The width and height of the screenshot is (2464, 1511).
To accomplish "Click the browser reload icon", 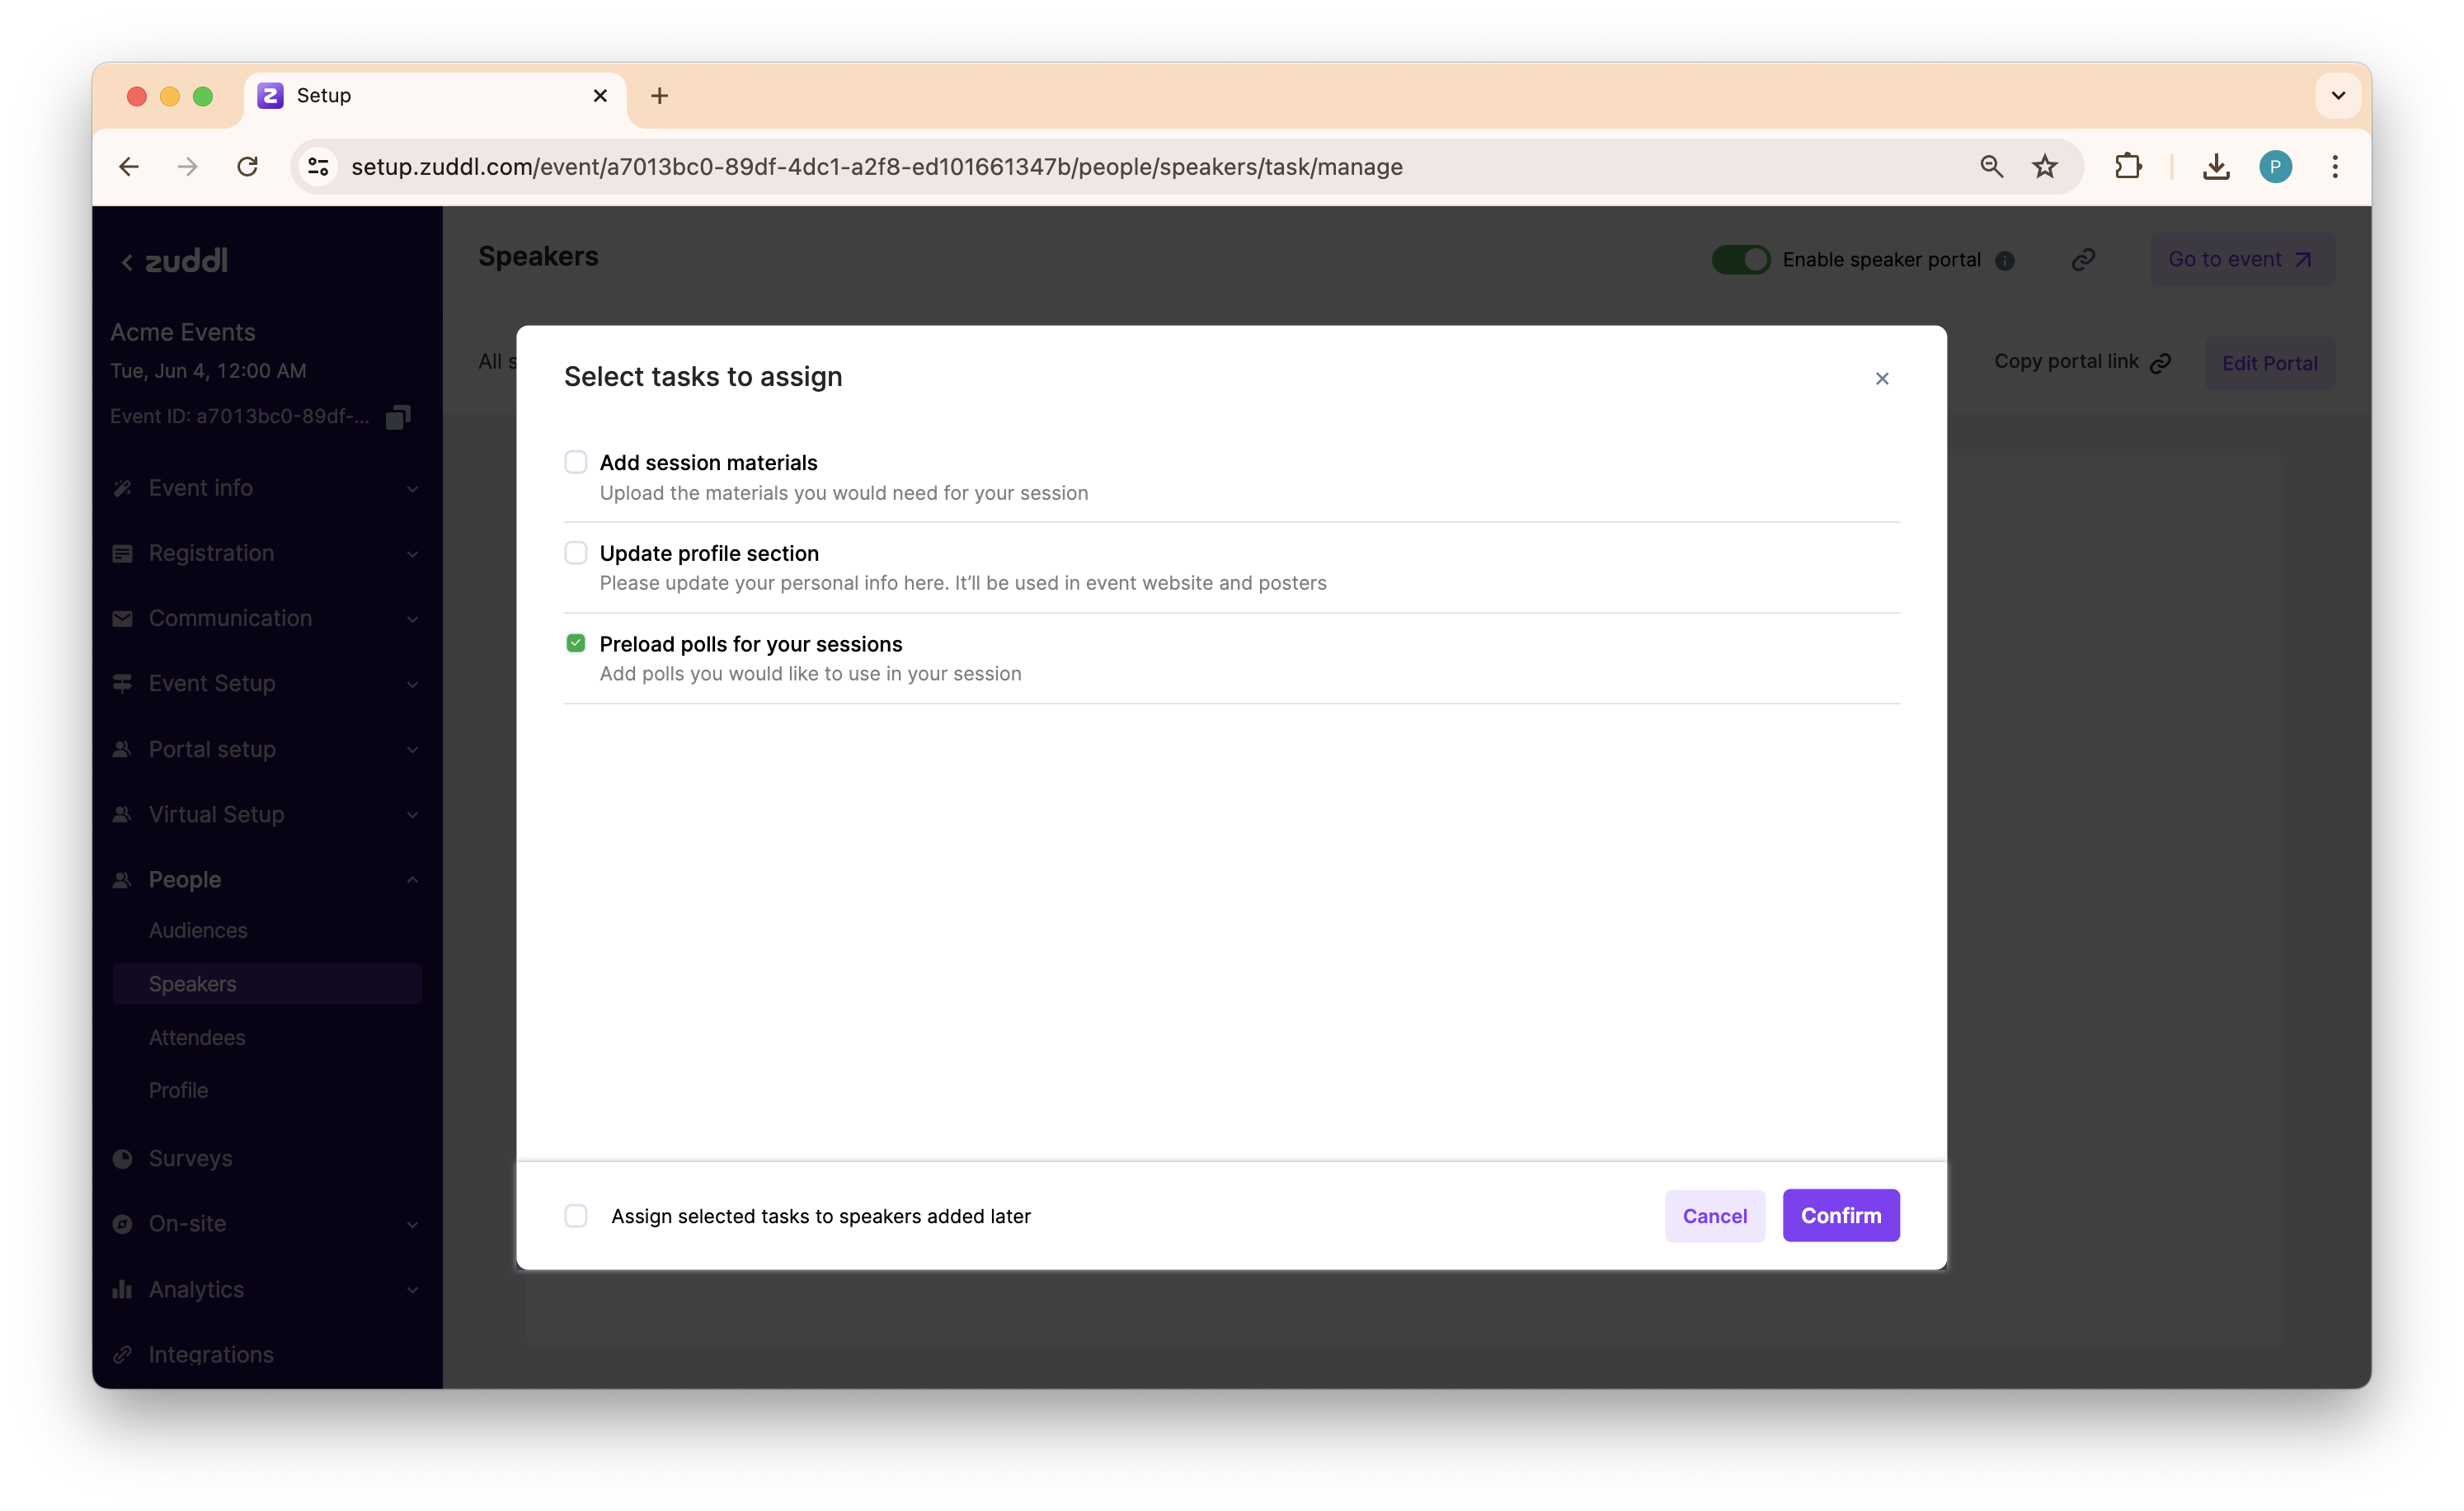I will click(x=247, y=166).
